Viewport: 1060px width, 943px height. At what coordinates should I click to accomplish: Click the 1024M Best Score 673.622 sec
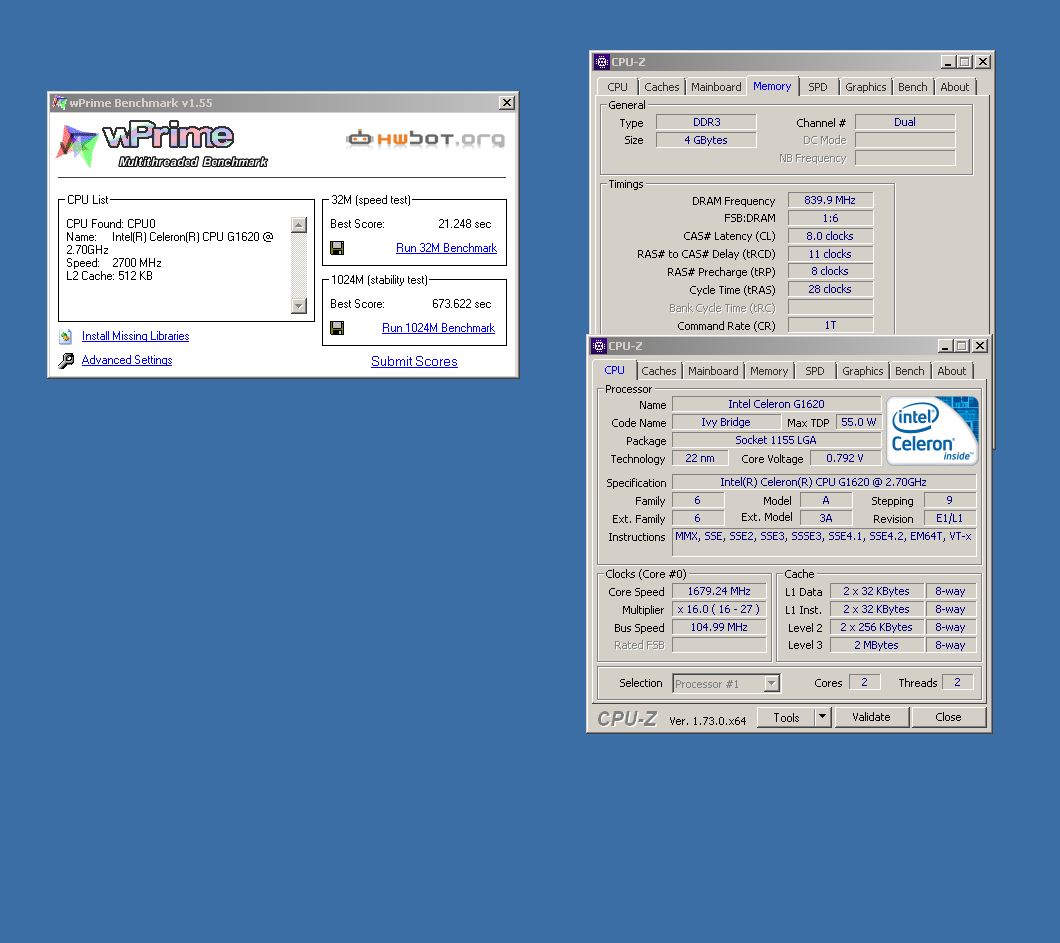462,304
